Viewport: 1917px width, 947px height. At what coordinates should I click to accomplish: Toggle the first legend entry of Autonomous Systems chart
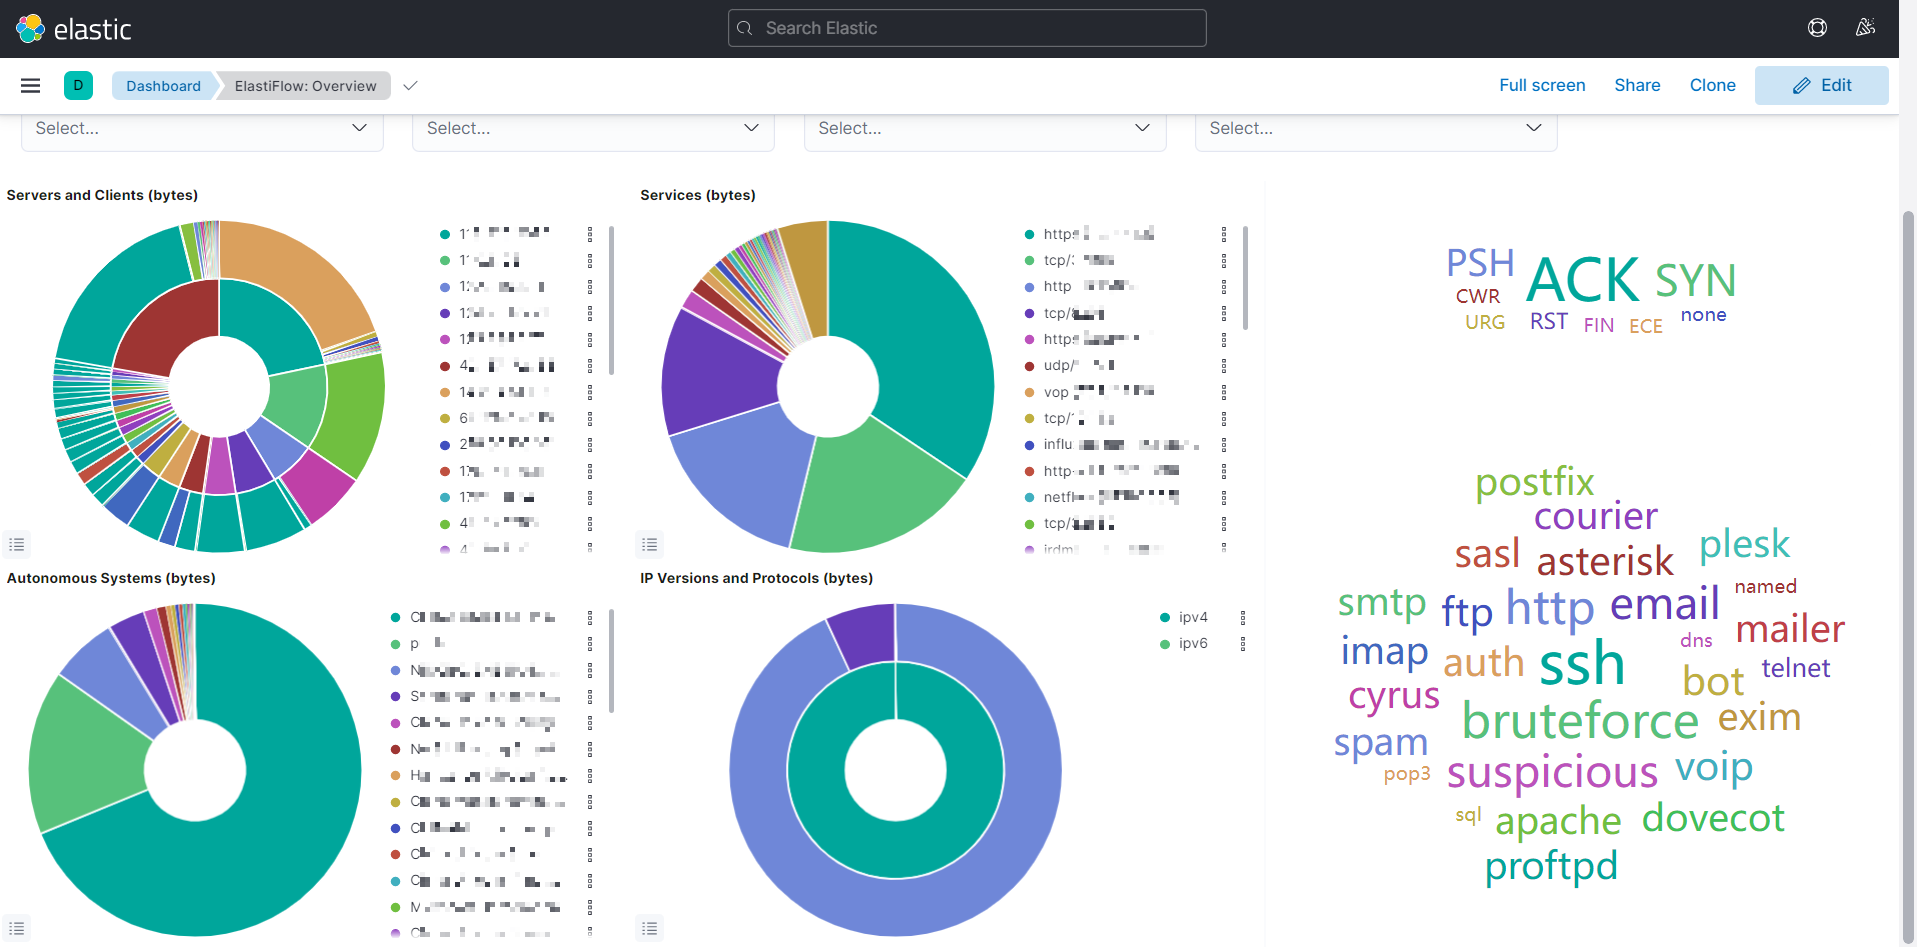coord(480,617)
